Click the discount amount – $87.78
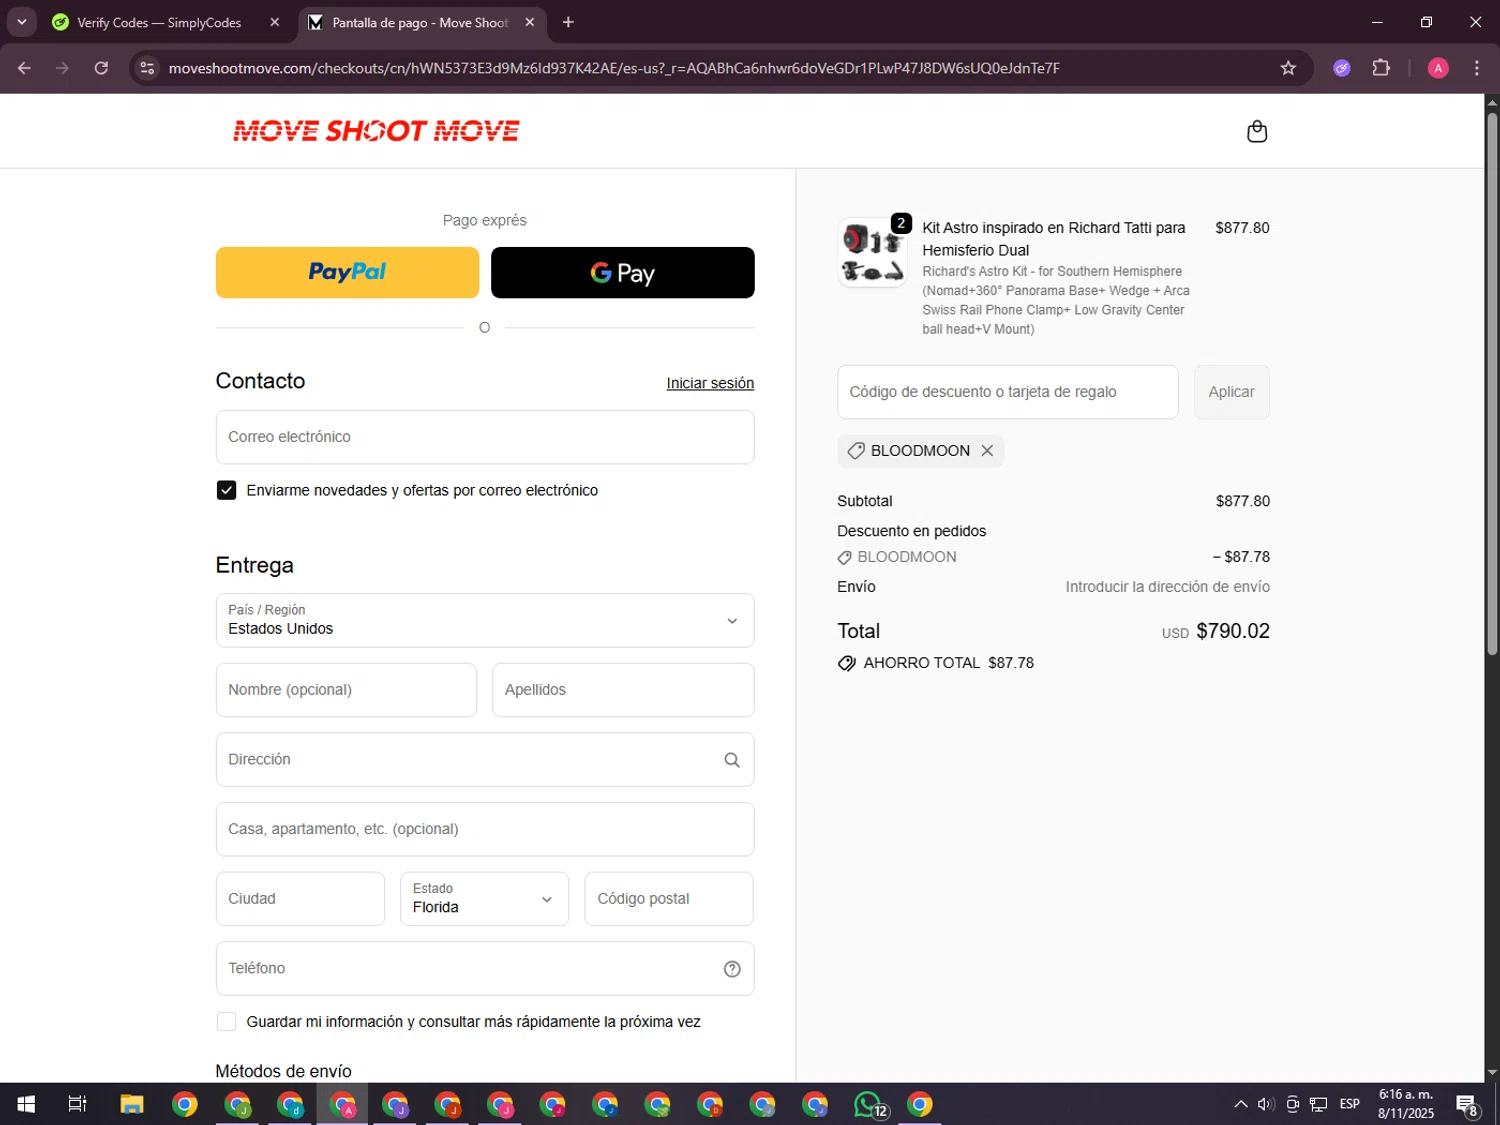The height and width of the screenshot is (1125, 1500). (x=1241, y=557)
